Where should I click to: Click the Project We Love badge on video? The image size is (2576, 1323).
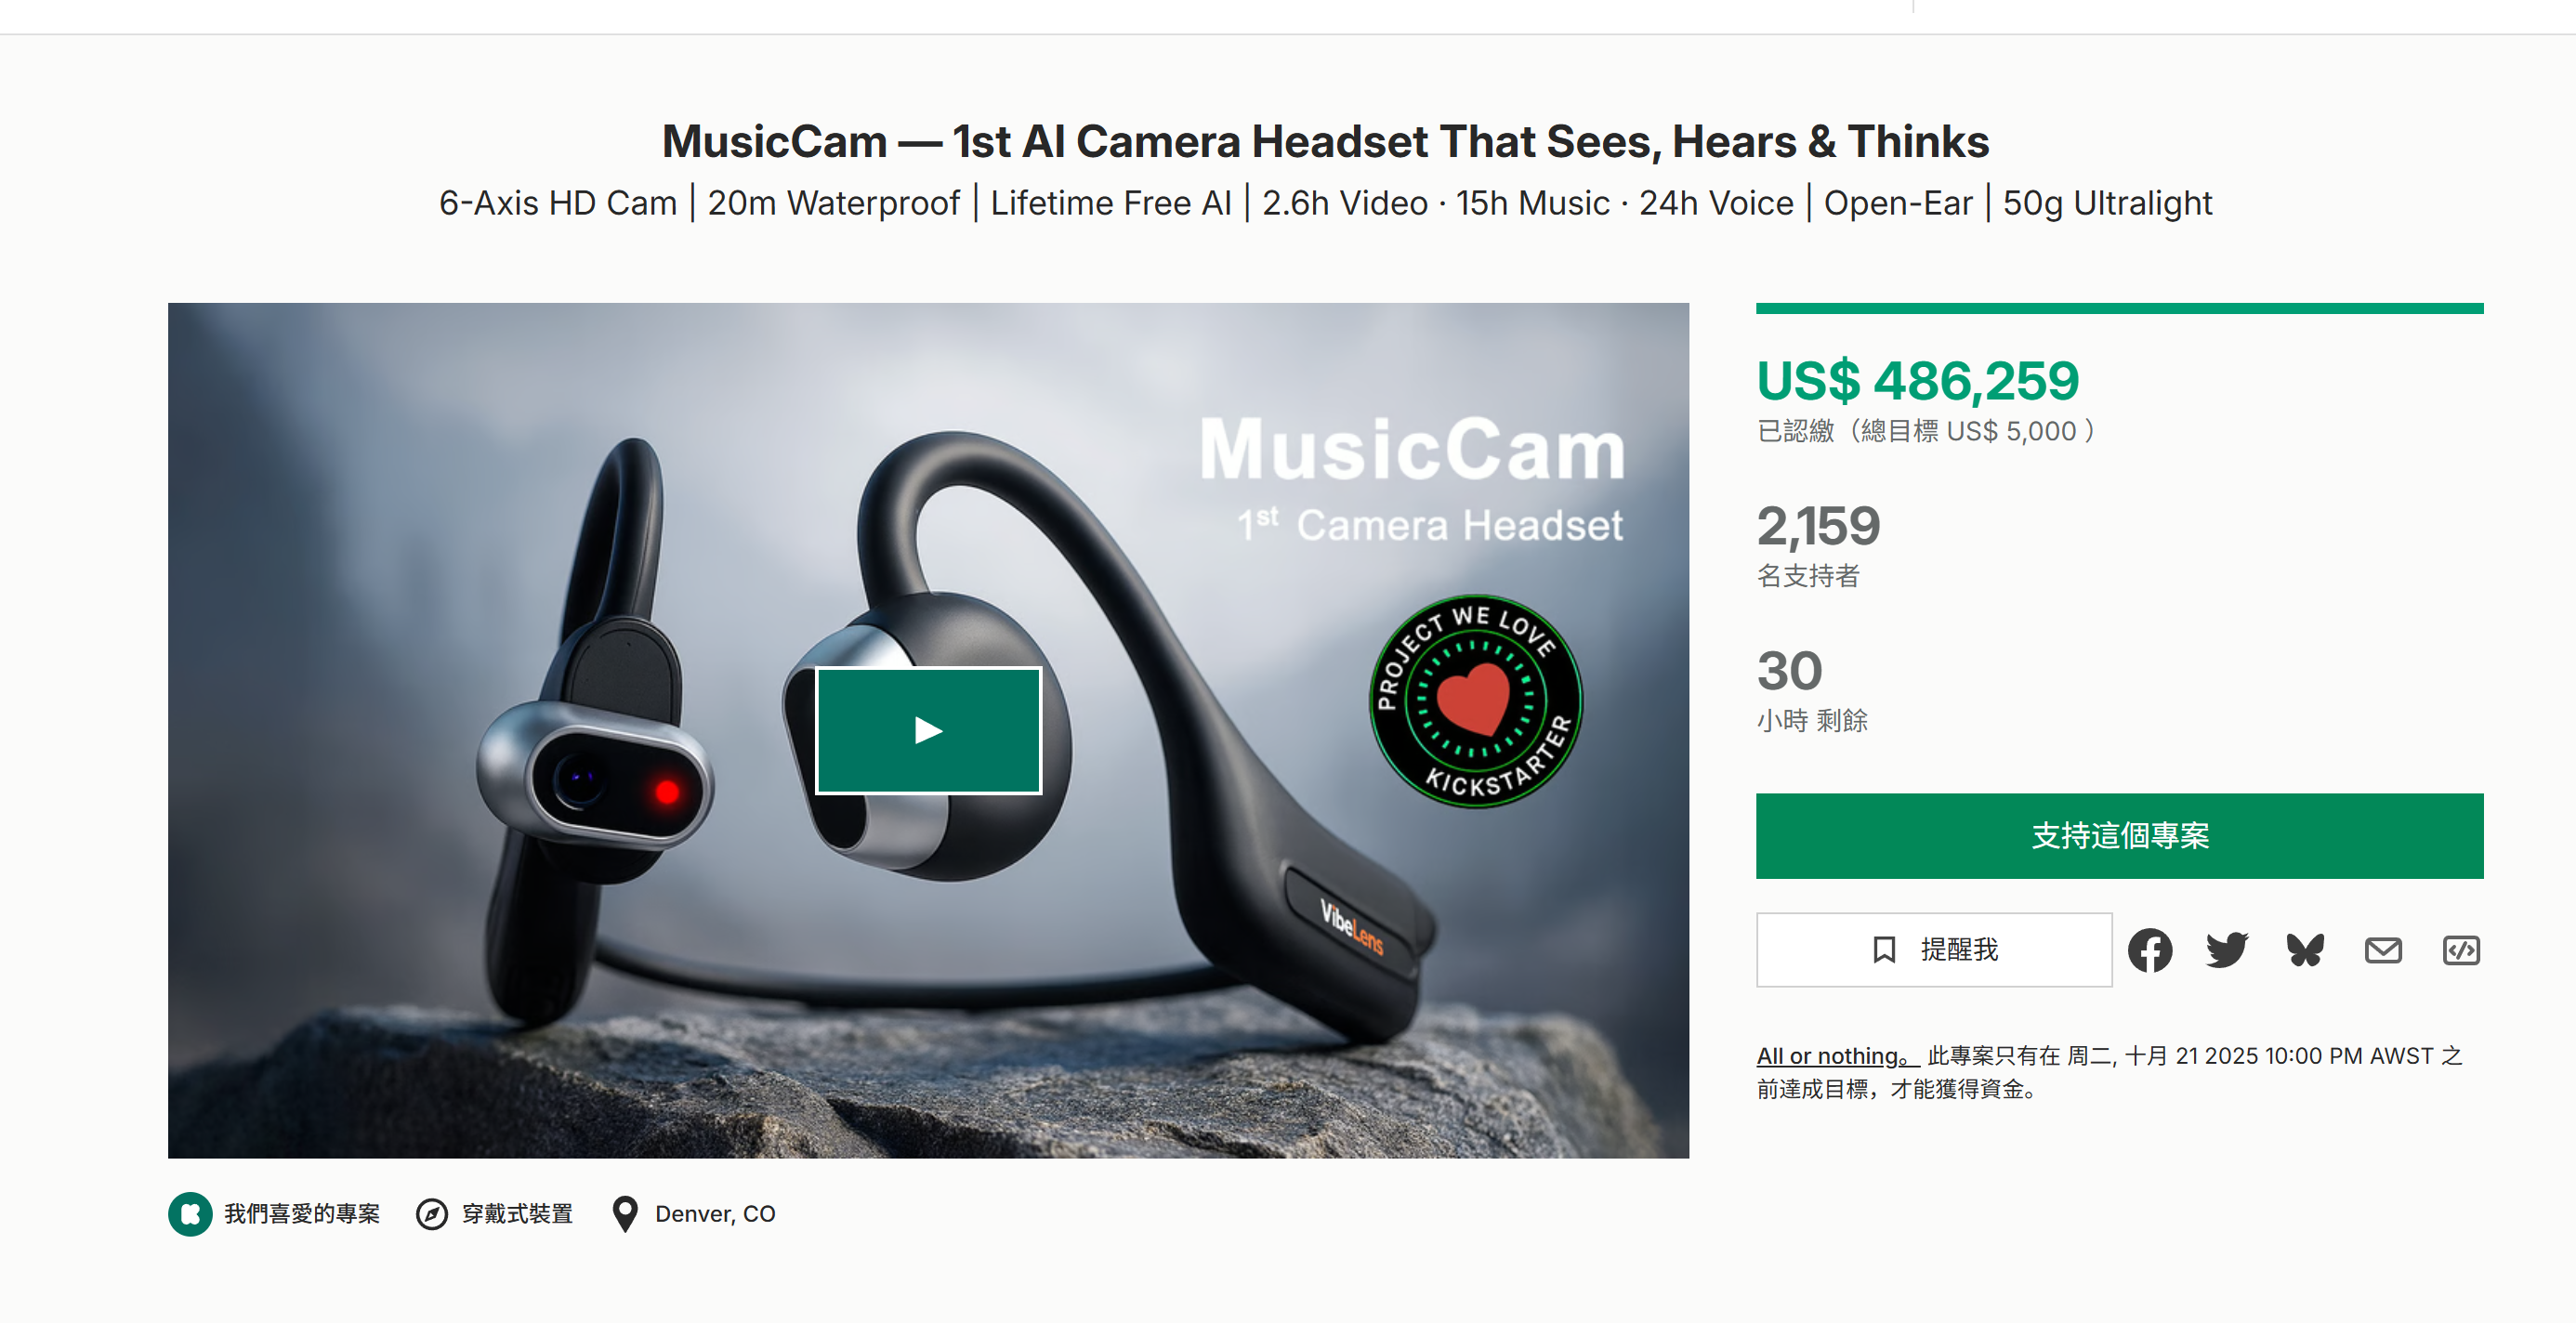coord(1475,701)
